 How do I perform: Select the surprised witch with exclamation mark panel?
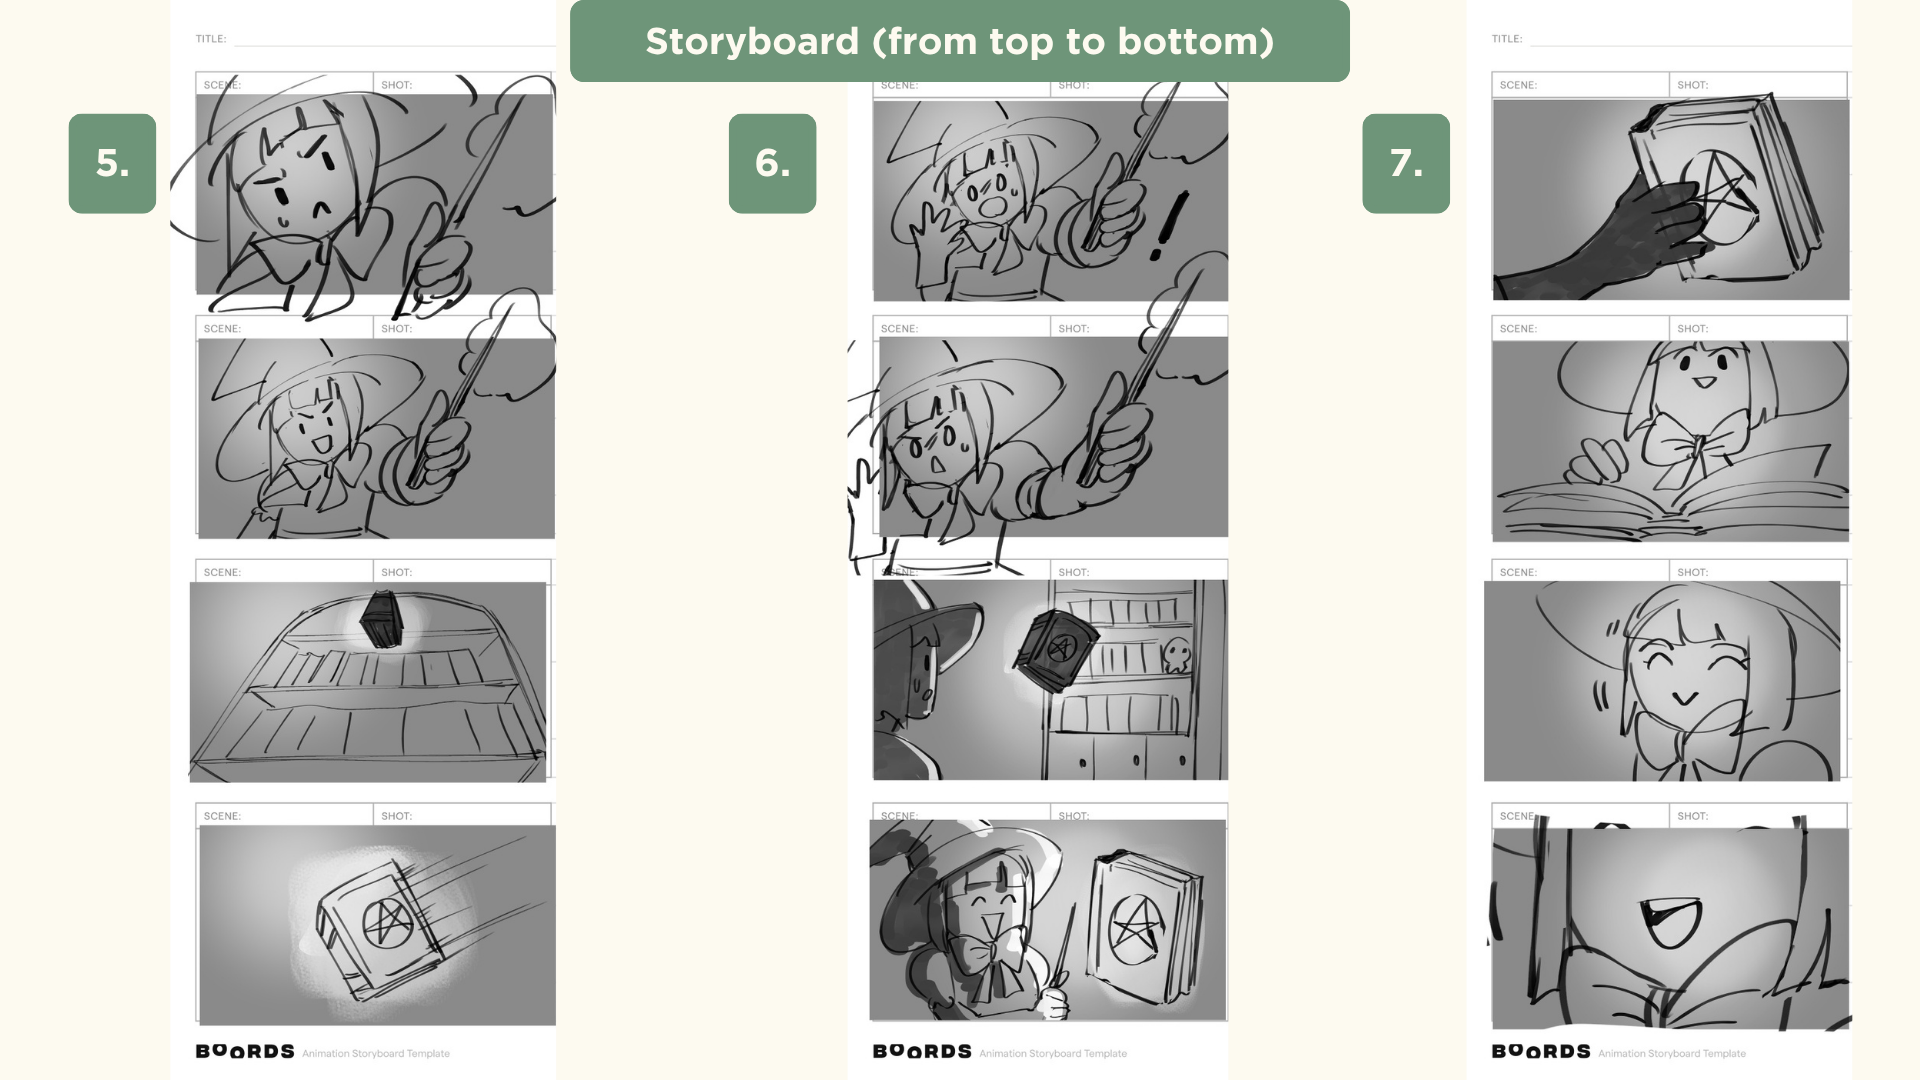(1050, 200)
